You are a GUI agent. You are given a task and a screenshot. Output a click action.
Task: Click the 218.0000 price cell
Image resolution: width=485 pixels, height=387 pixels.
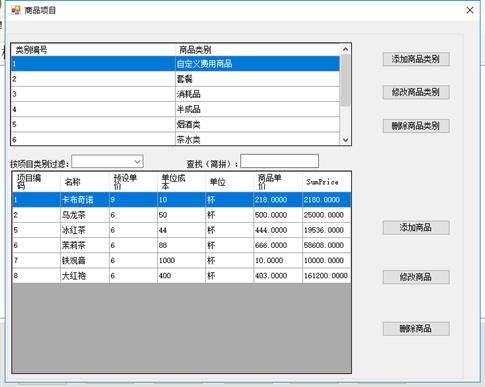tap(278, 200)
